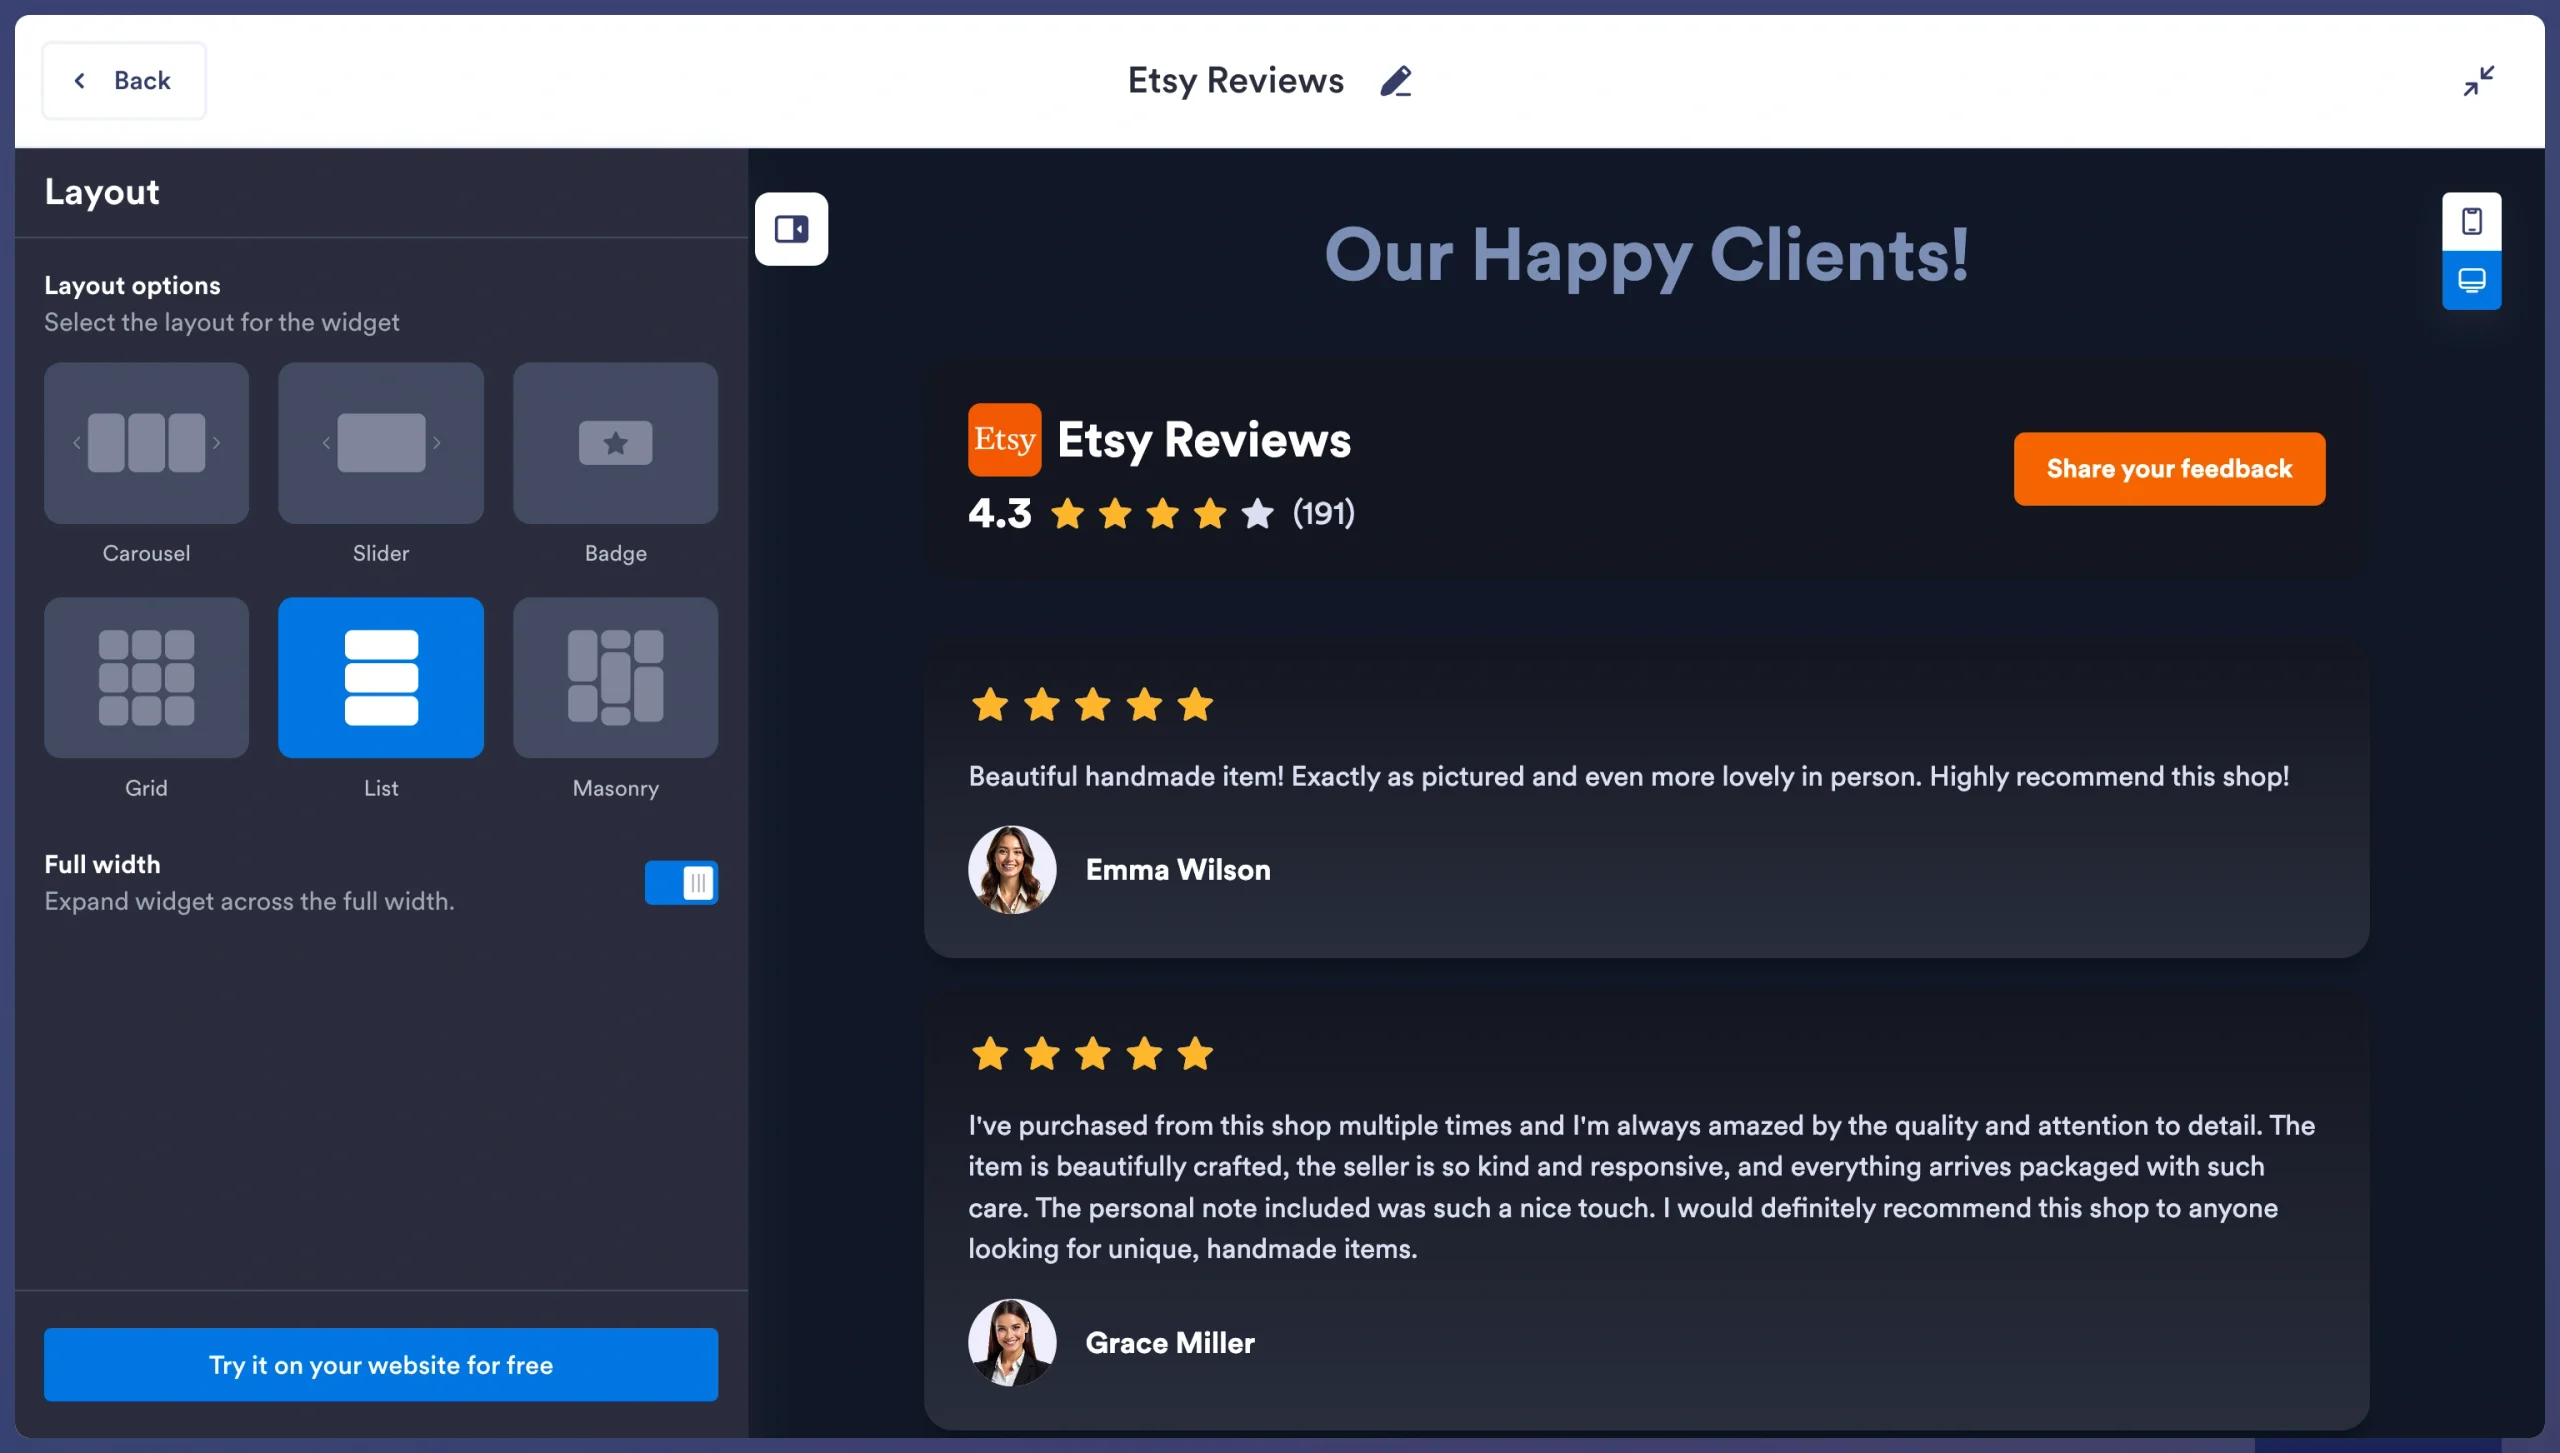Click Try it on your website for free
The image size is (2560, 1453).
coord(381,1364)
